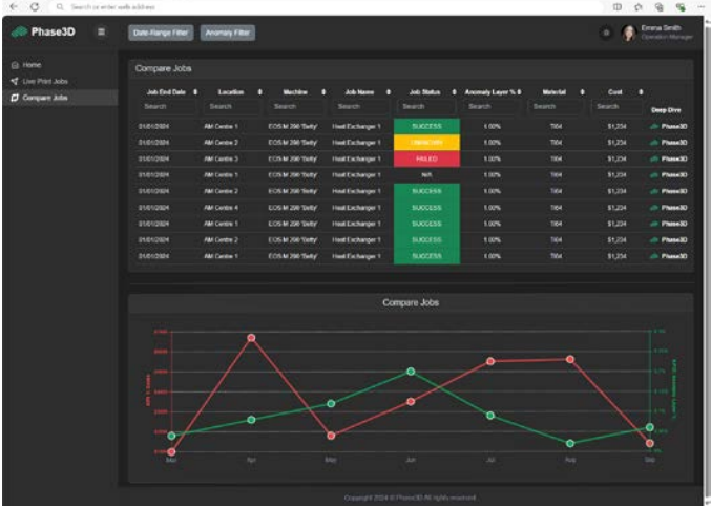Sort by Job End Date column
Screen dimensions: 712x509
click(x=195, y=92)
